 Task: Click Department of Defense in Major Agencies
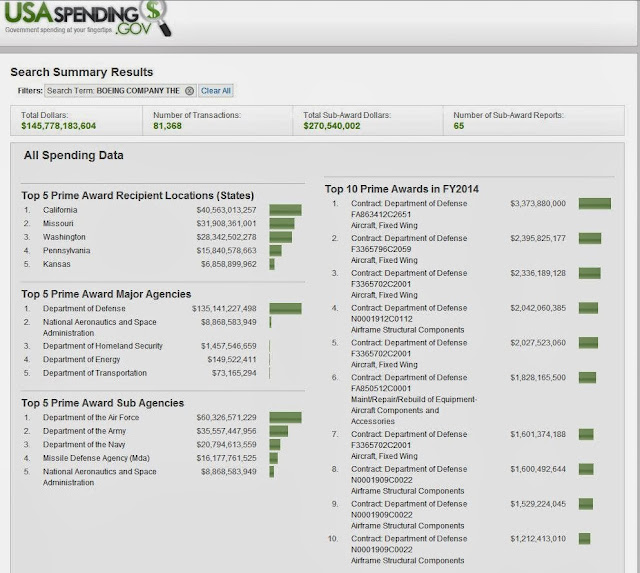[x=84, y=309]
